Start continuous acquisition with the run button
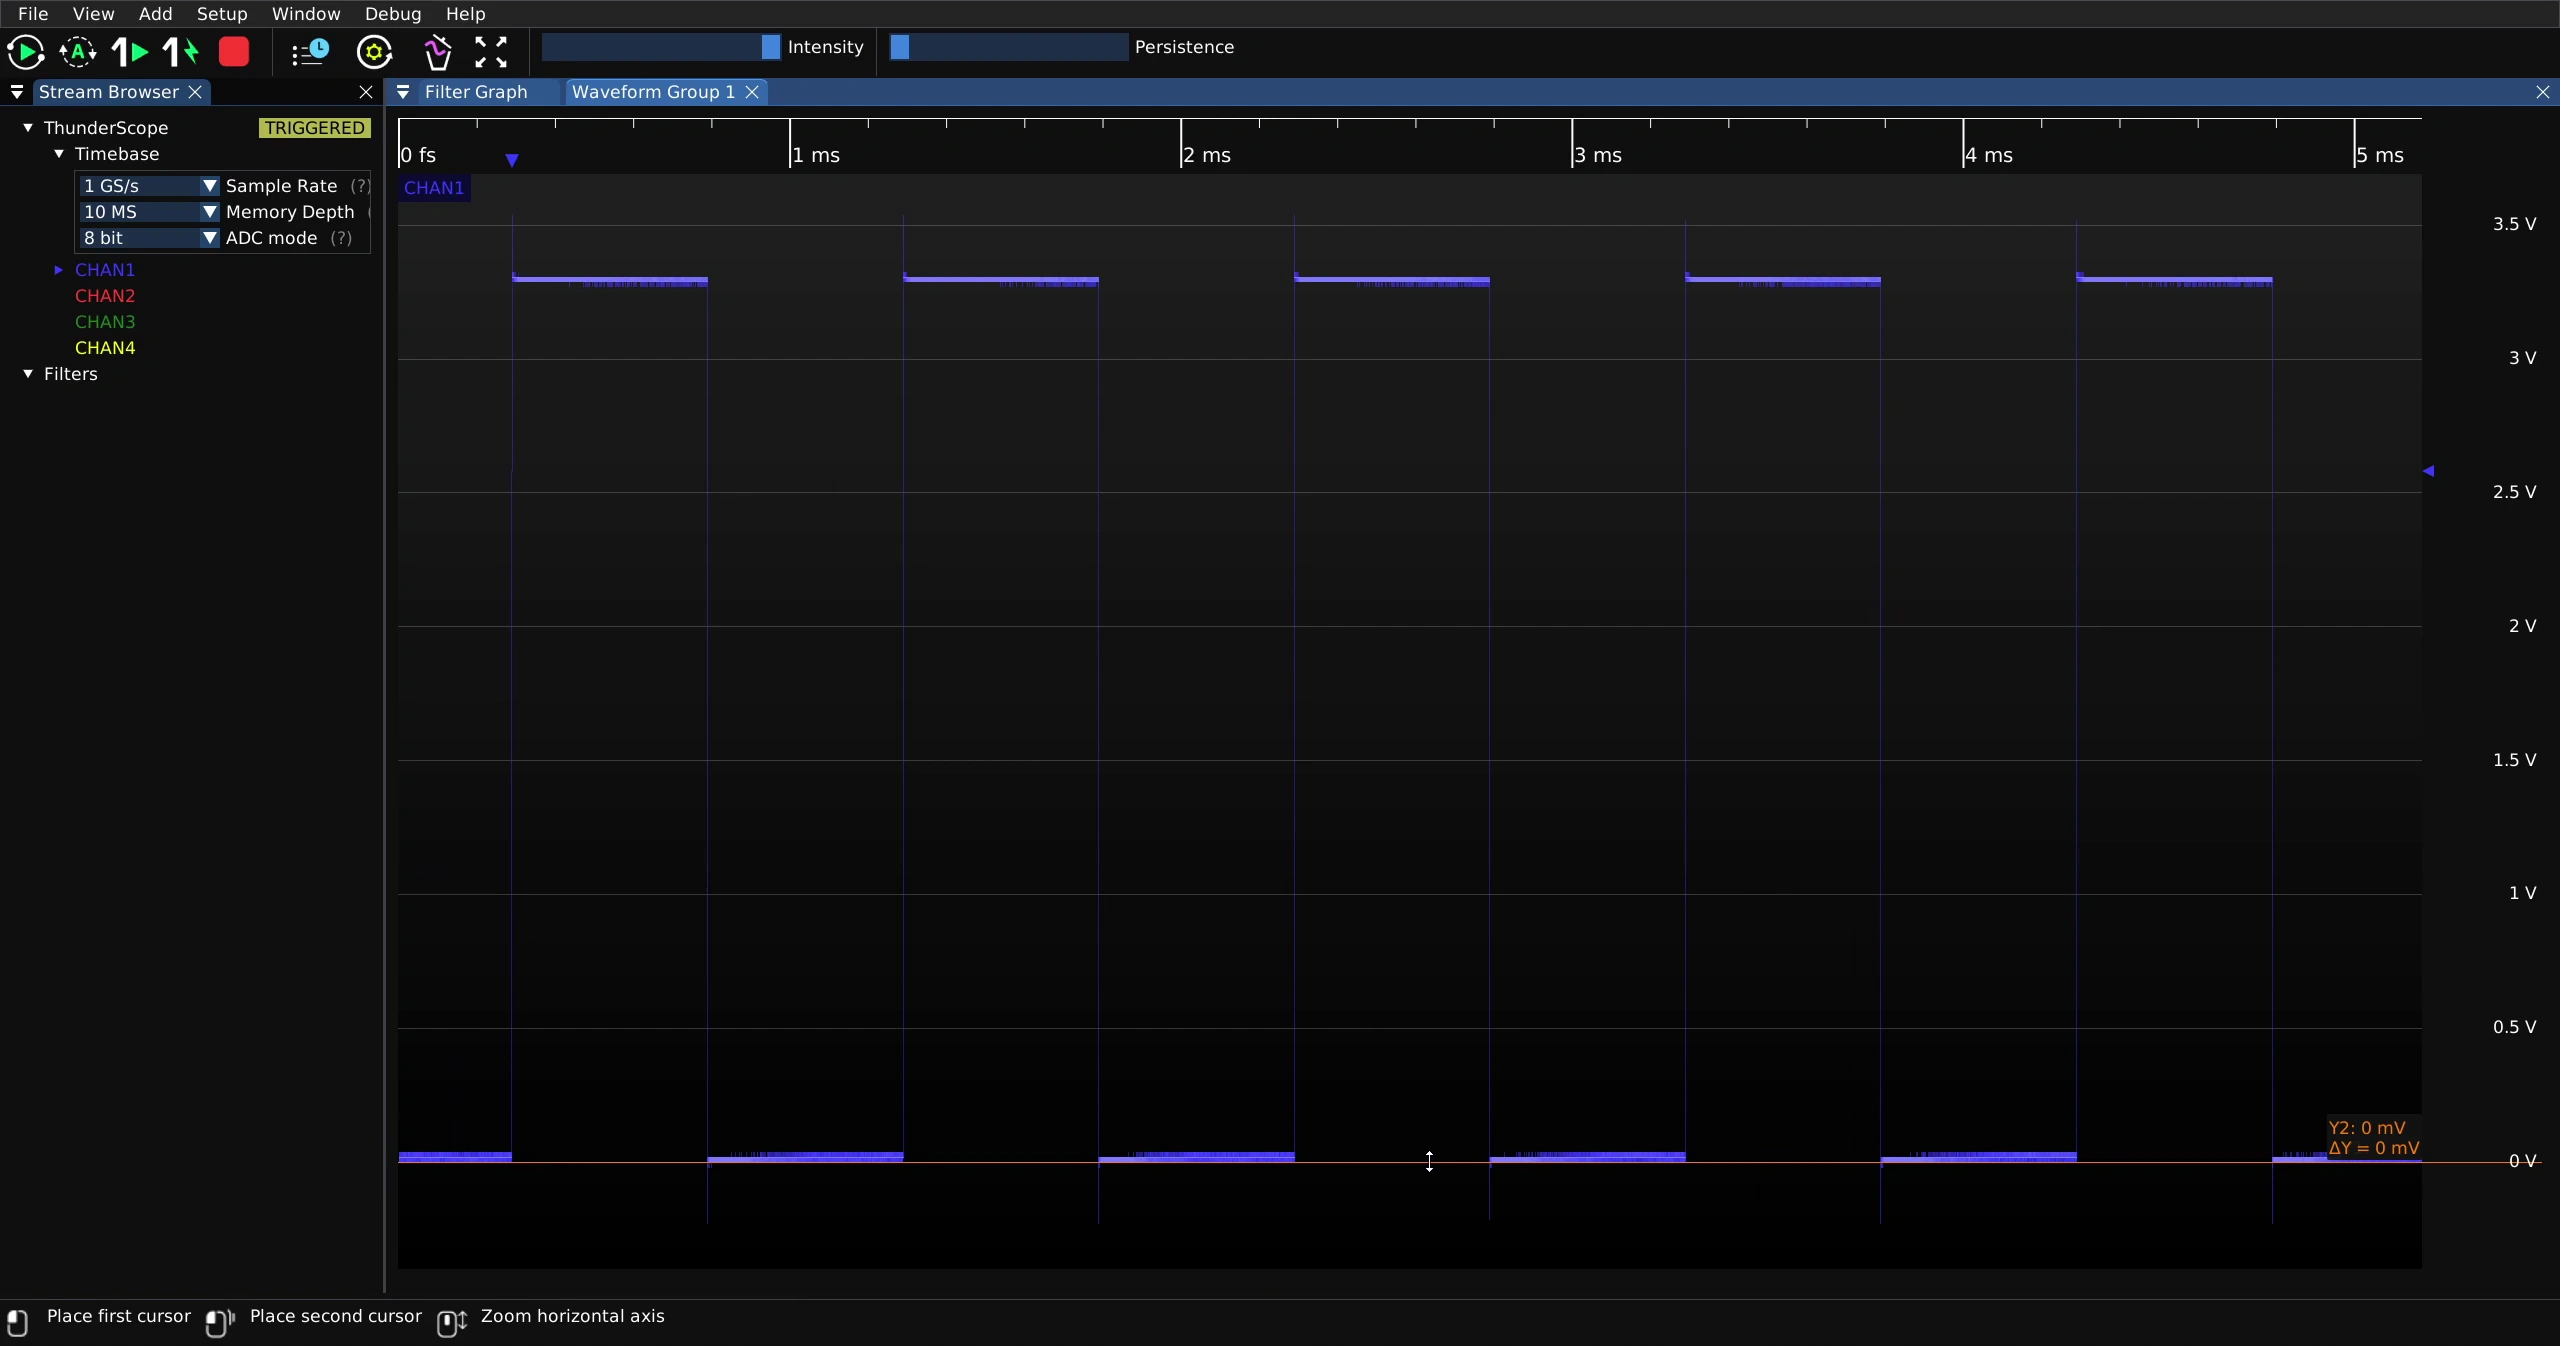The image size is (2560, 1346). (x=25, y=51)
